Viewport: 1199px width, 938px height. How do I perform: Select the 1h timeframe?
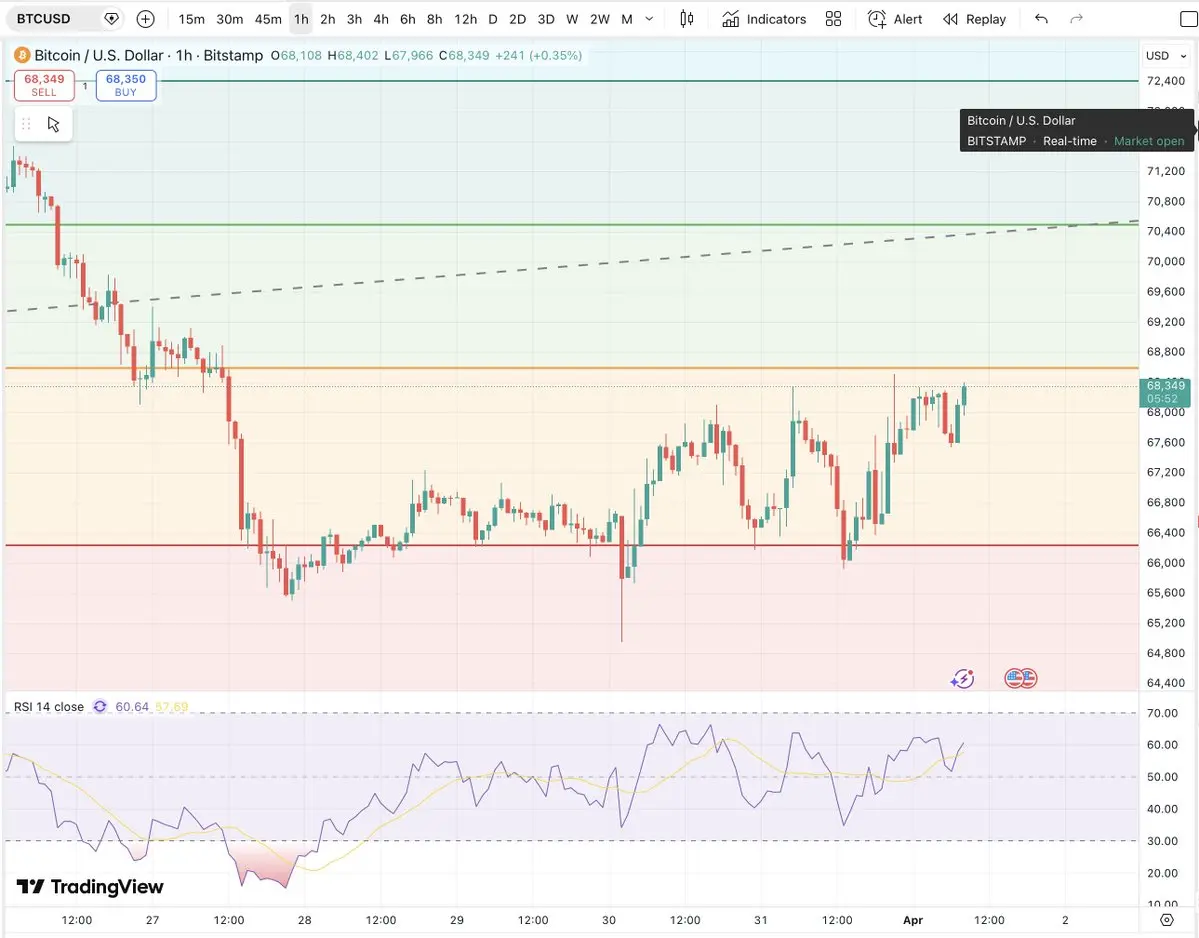(x=301, y=19)
